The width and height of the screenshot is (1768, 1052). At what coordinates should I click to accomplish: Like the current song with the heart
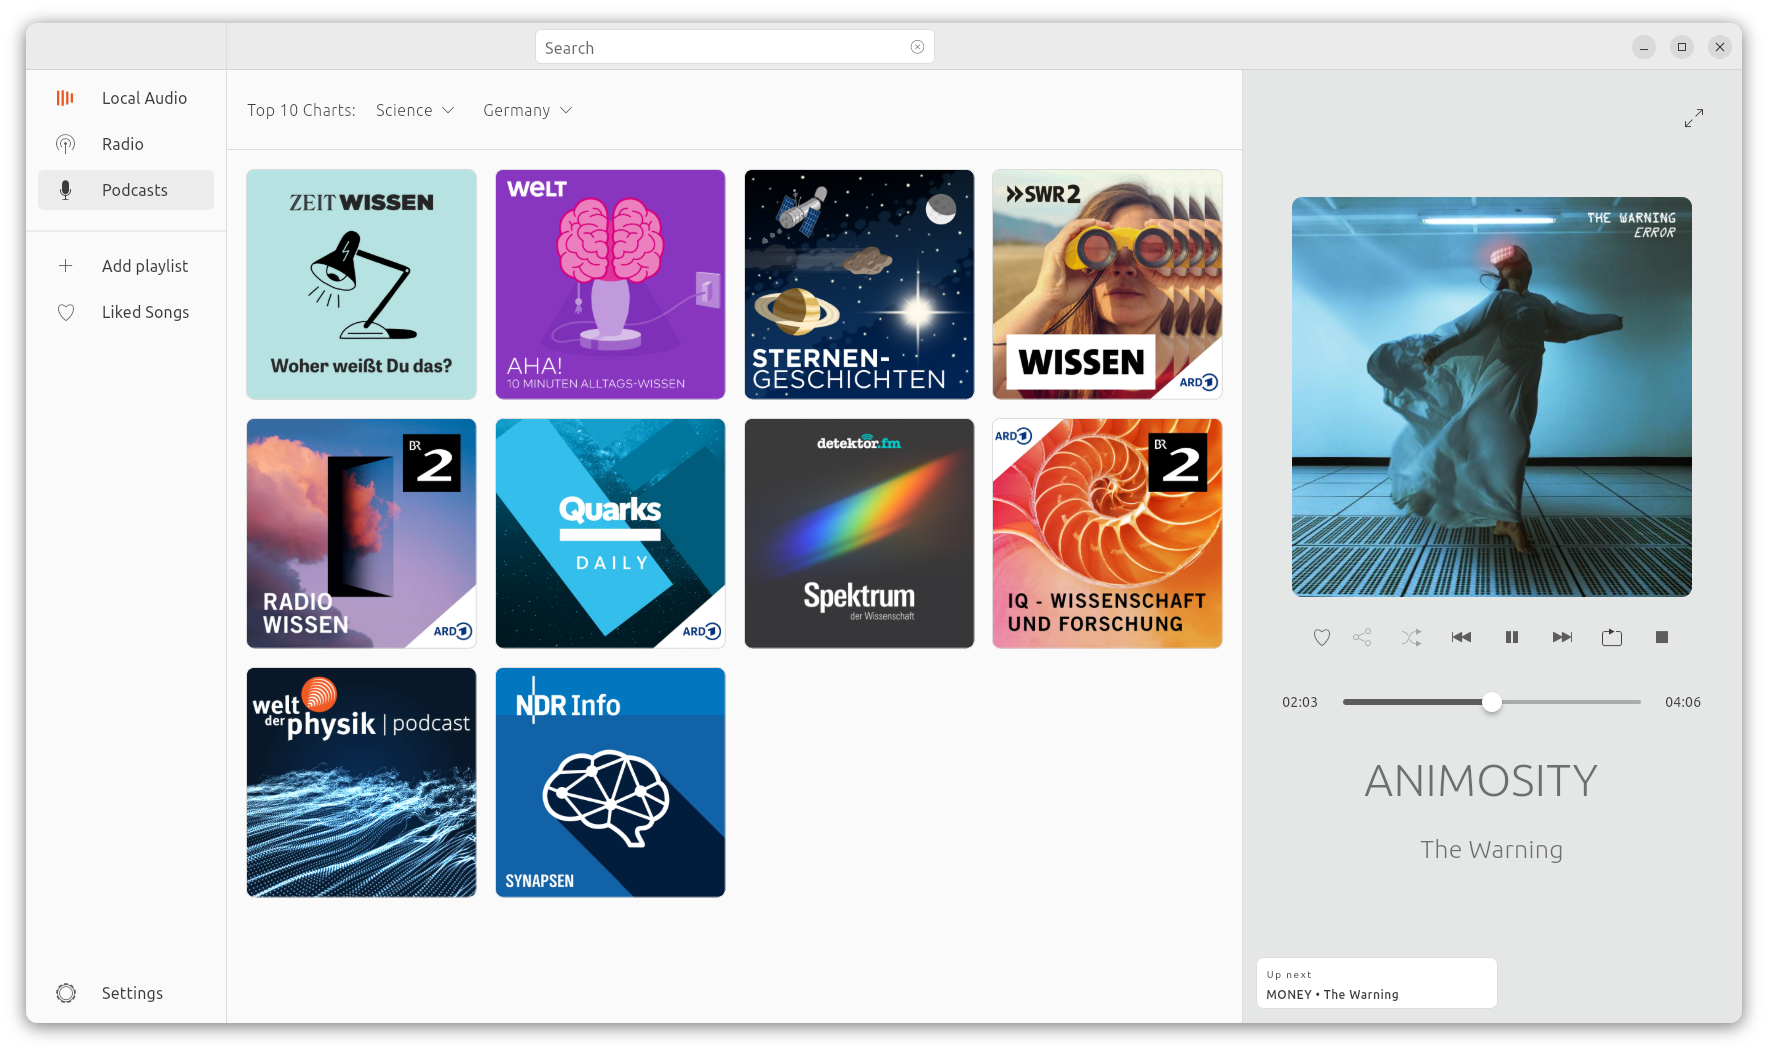[x=1322, y=637]
